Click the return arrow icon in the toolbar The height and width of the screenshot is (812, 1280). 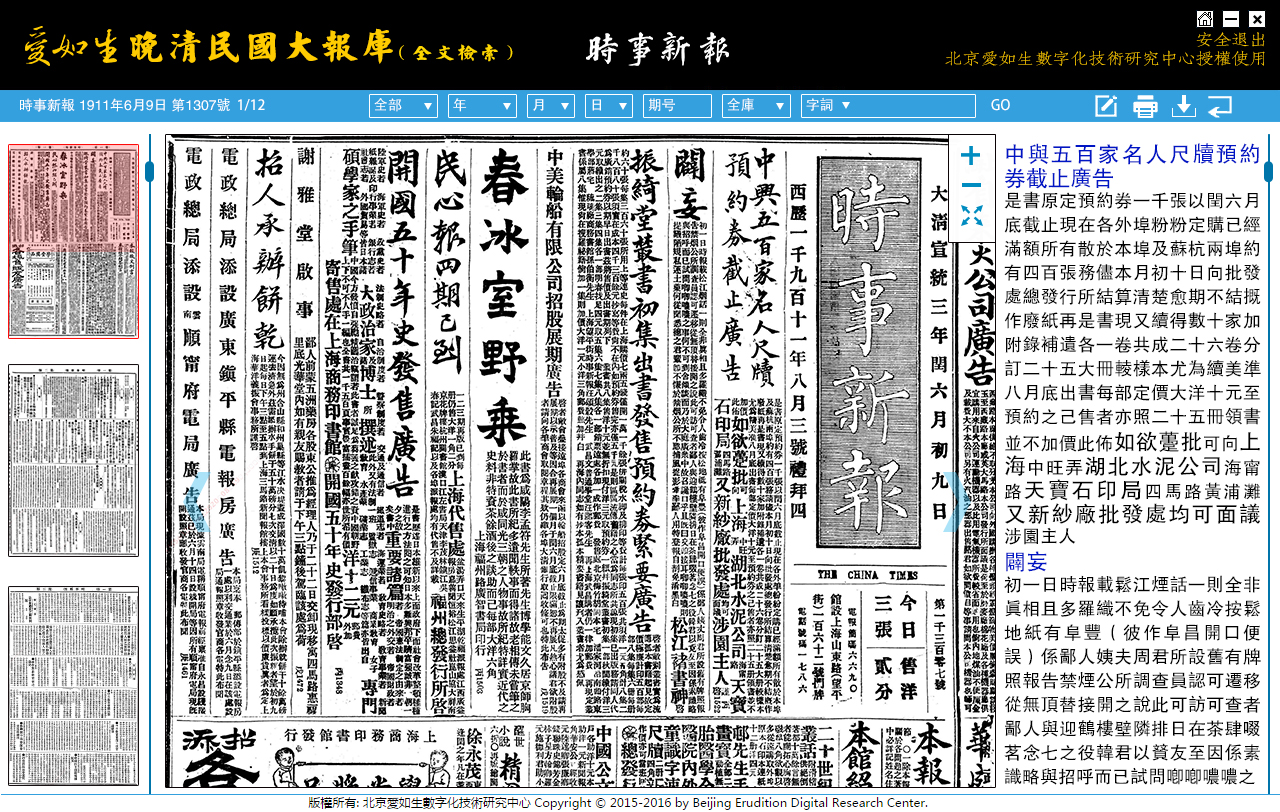click(1222, 104)
